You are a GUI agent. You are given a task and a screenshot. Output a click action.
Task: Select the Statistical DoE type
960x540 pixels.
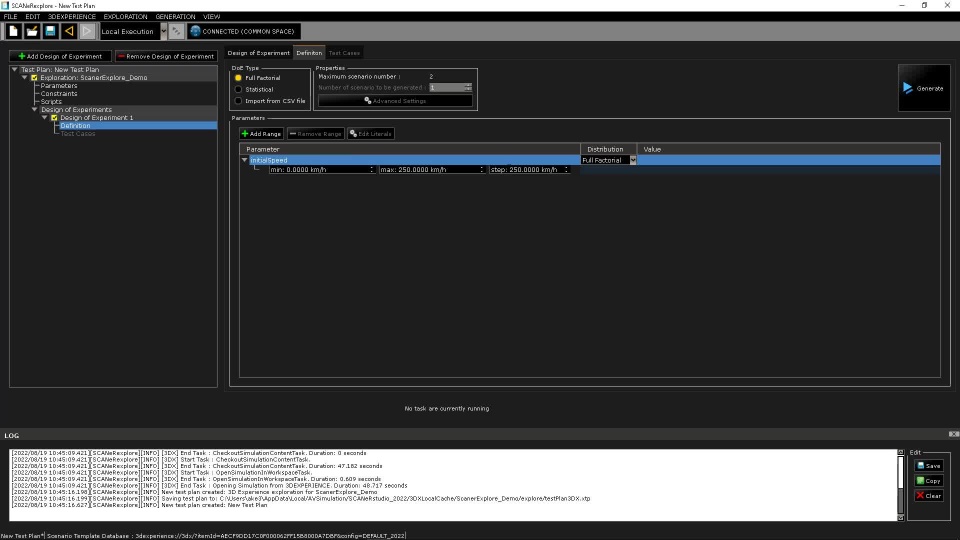[x=238, y=89]
